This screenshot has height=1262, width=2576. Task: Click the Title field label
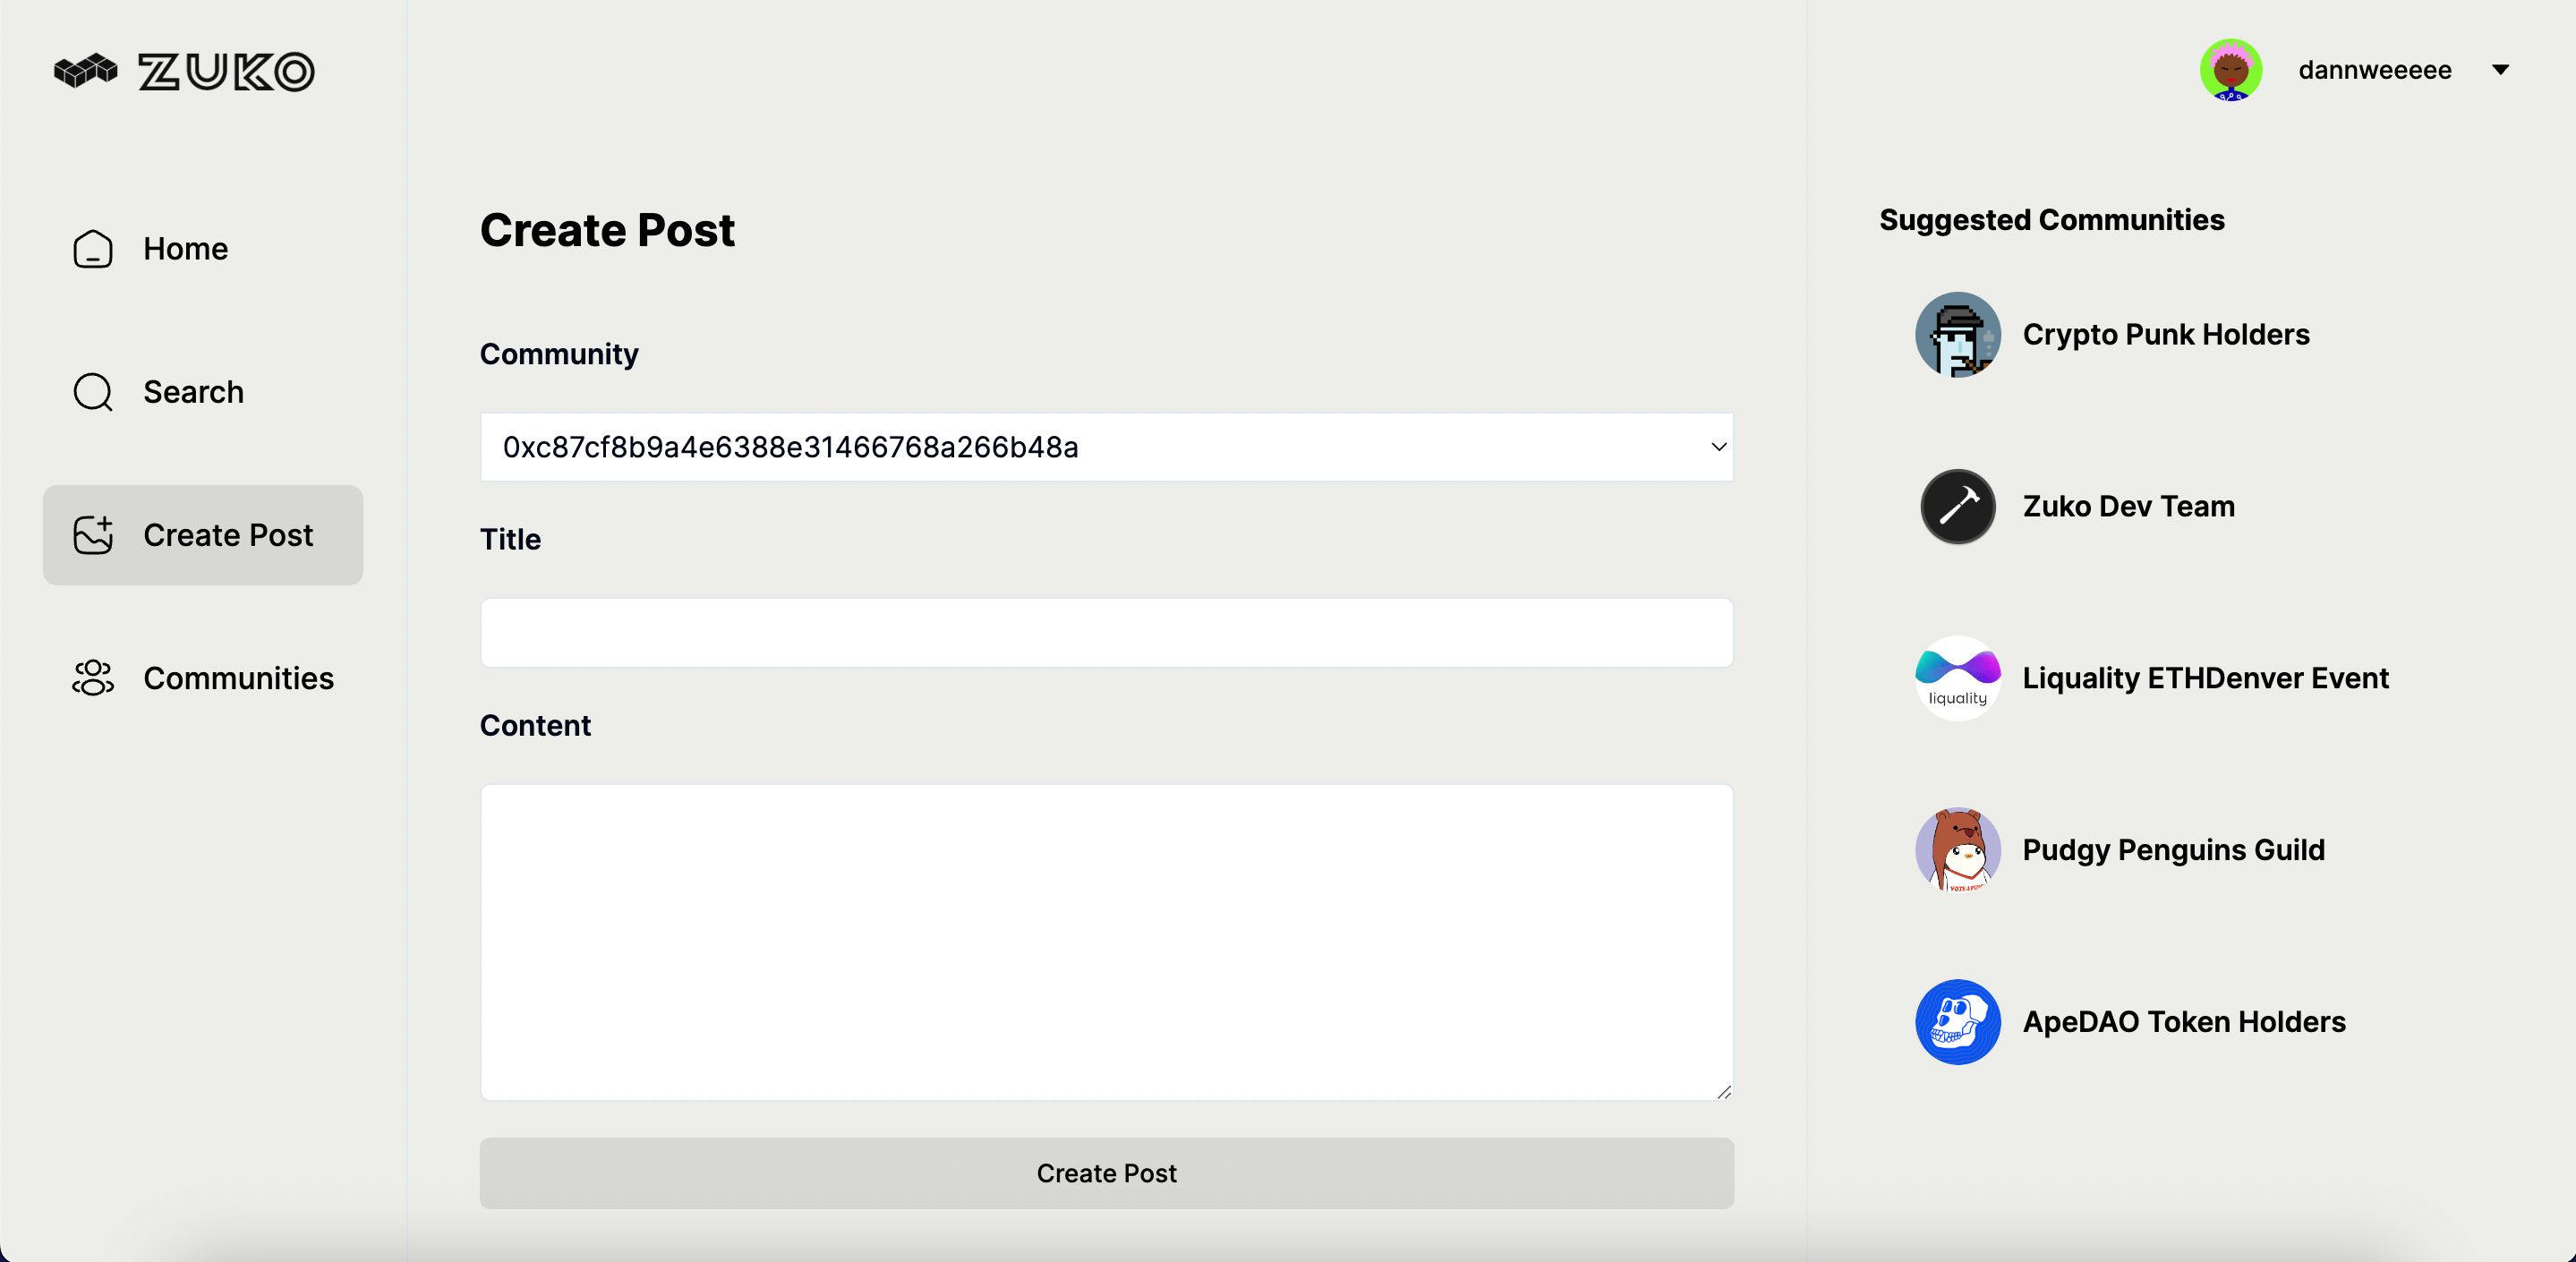tap(510, 539)
